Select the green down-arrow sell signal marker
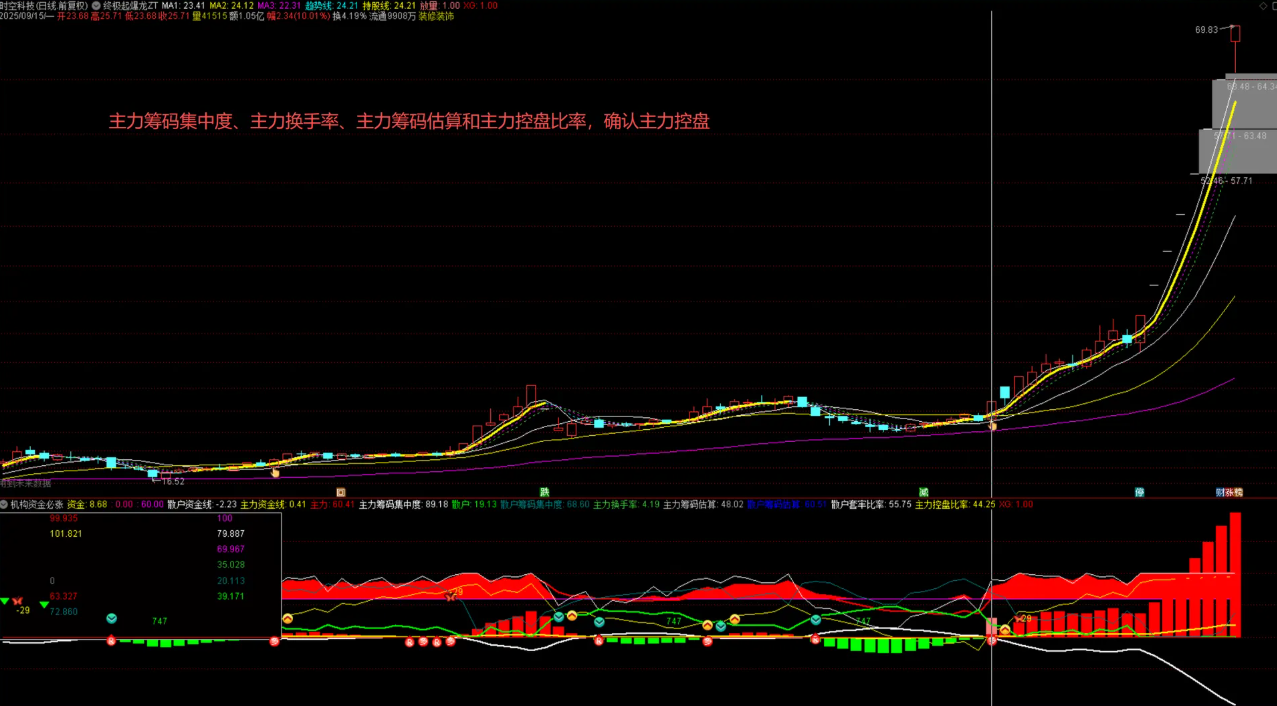The width and height of the screenshot is (1277, 706). [x=44, y=605]
